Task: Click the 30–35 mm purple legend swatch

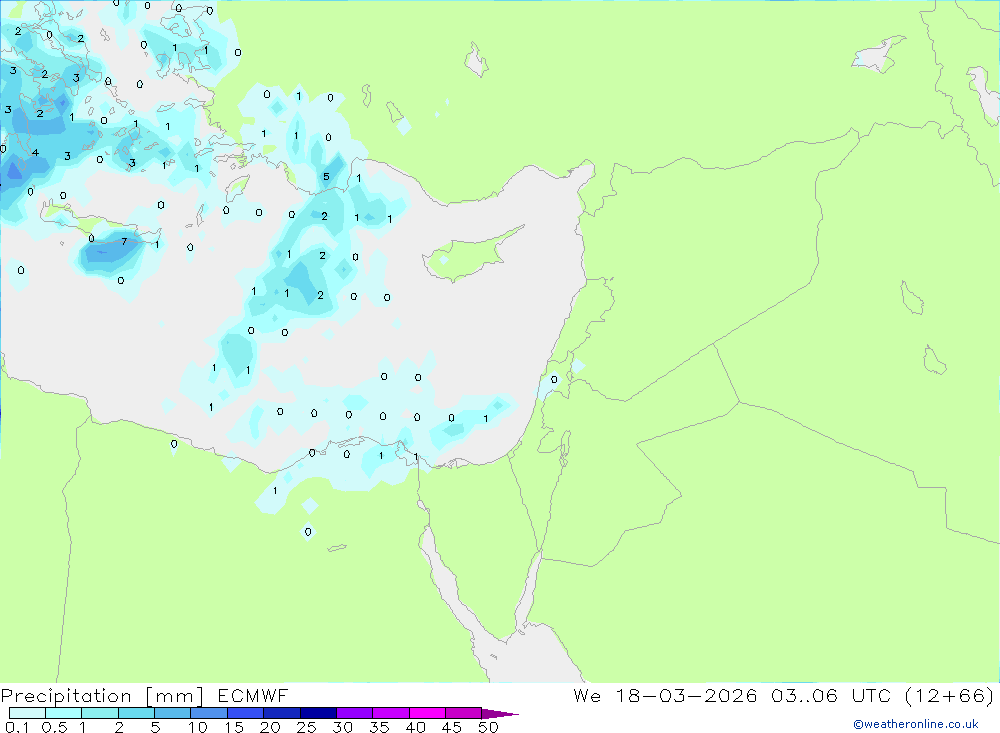Action: pyautogui.click(x=355, y=713)
